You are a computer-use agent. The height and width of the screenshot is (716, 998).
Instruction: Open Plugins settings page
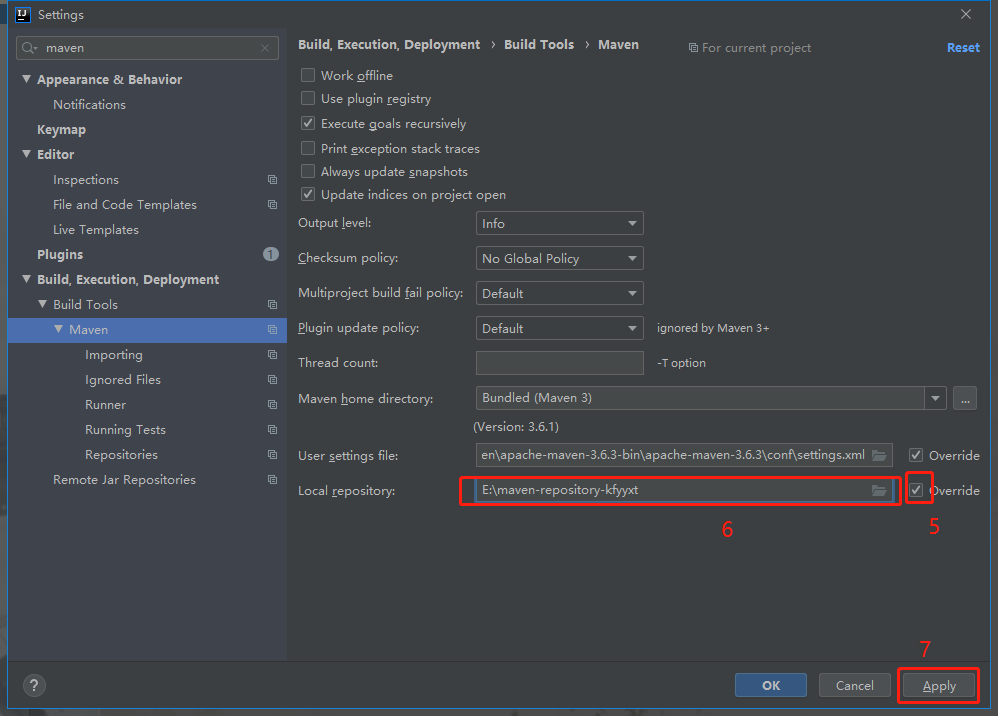click(x=60, y=255)
